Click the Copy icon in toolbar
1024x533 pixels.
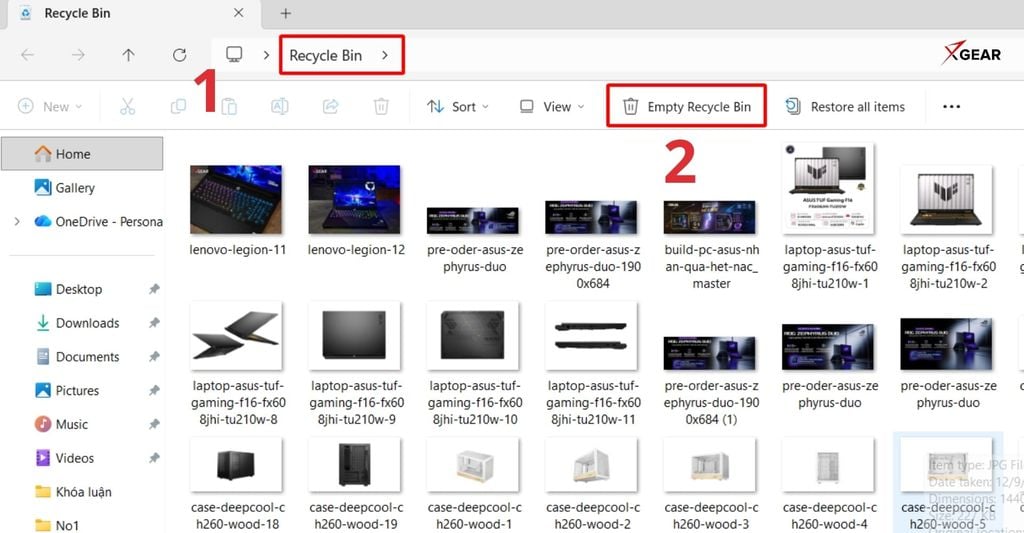(178, 106)
